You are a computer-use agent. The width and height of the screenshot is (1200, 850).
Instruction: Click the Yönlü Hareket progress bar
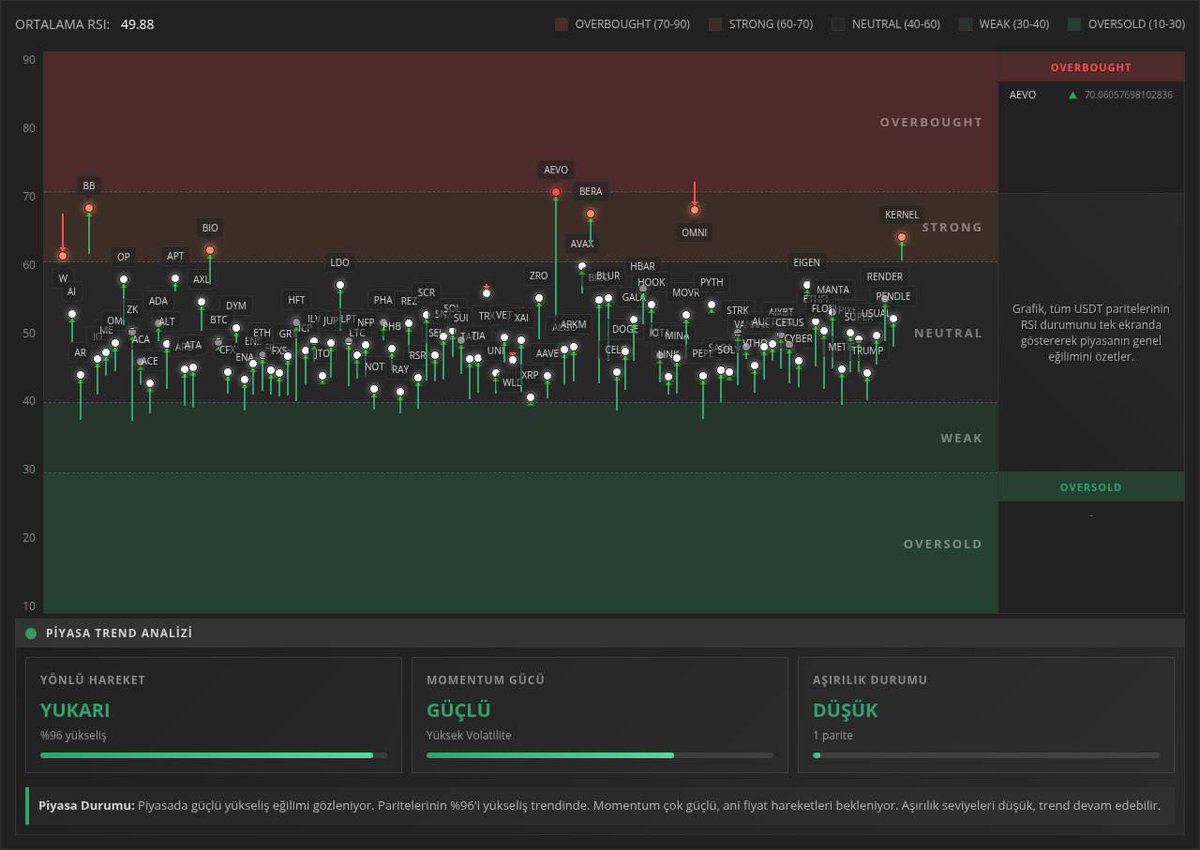(213, 755)
